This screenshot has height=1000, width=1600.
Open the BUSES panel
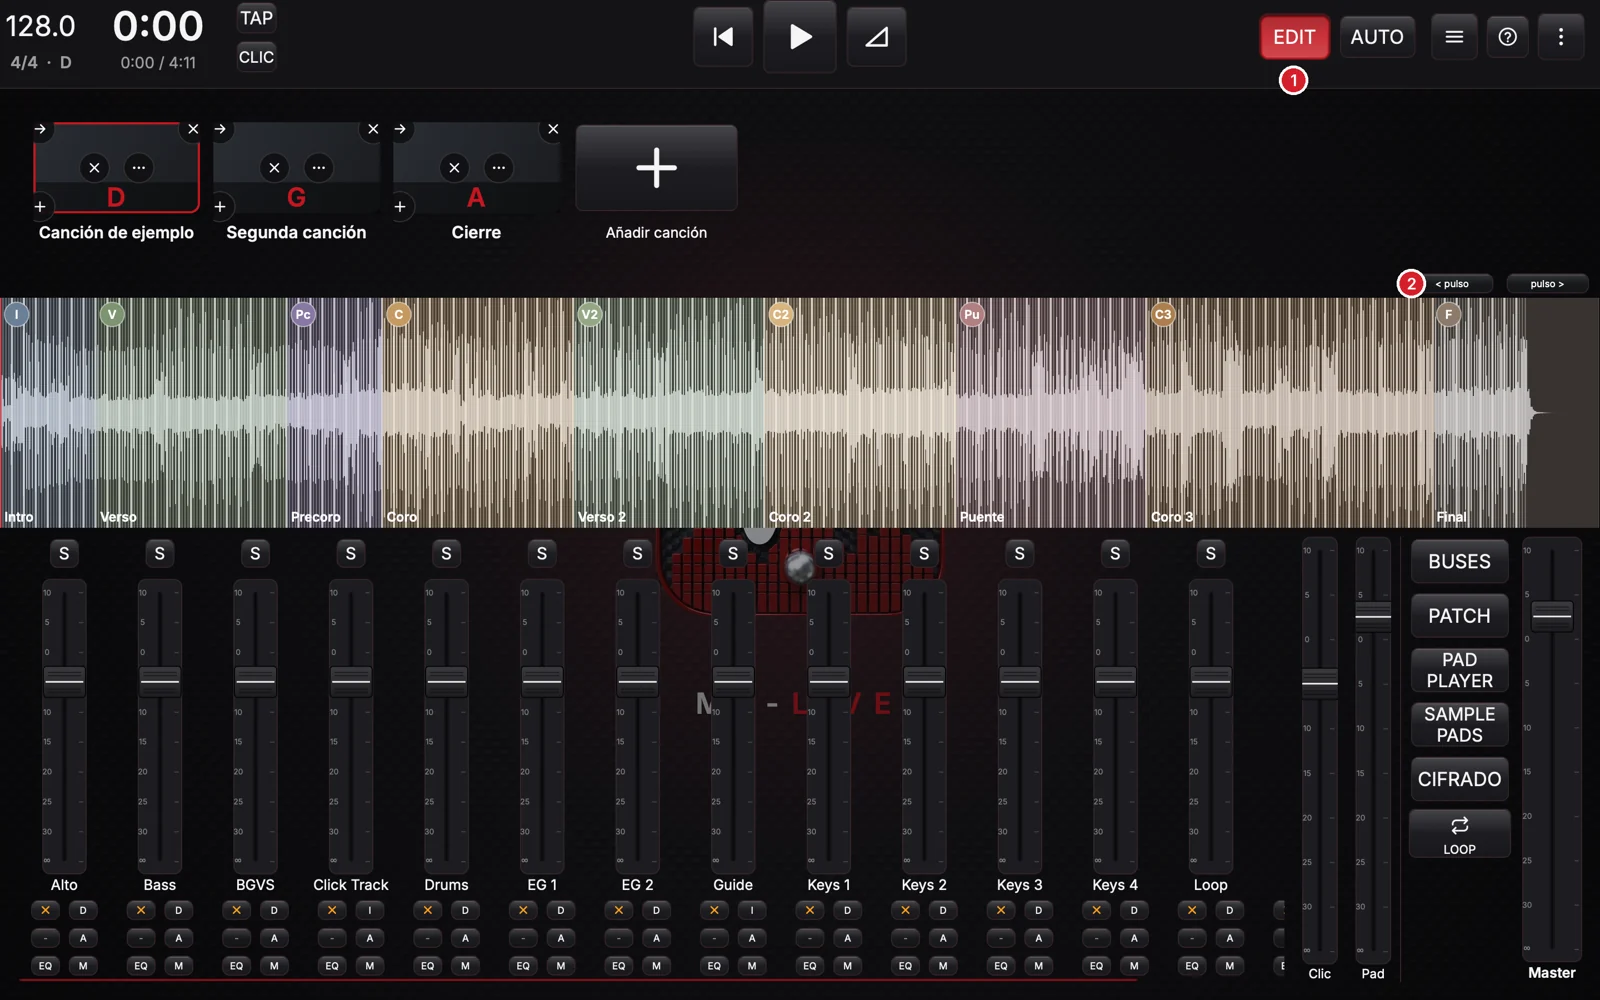[1459, 562]
